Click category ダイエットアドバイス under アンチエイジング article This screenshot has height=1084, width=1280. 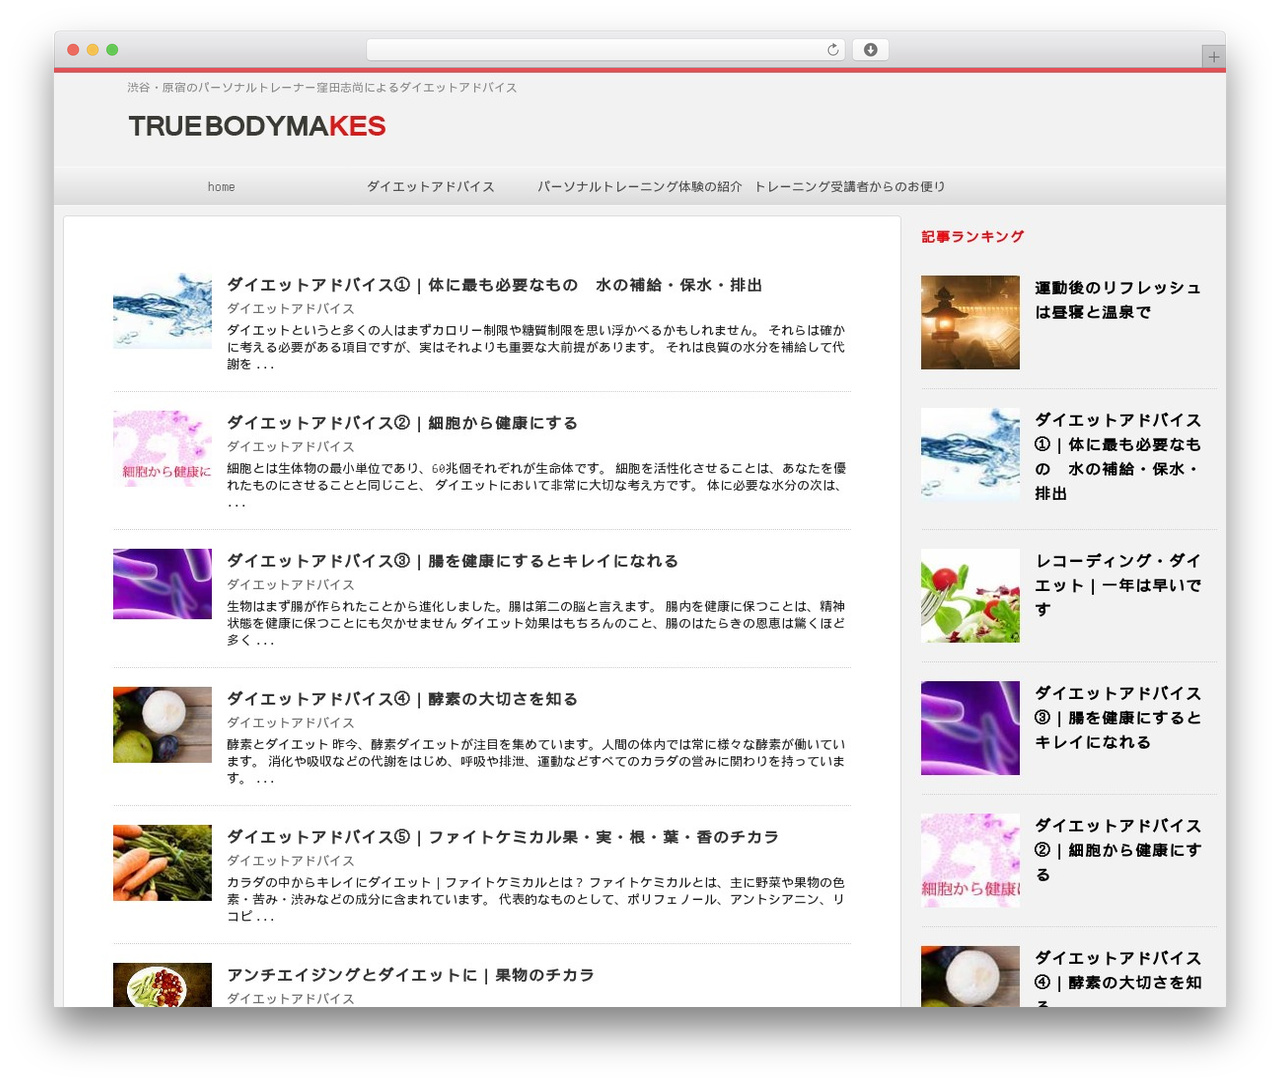[x=290, y=999]
